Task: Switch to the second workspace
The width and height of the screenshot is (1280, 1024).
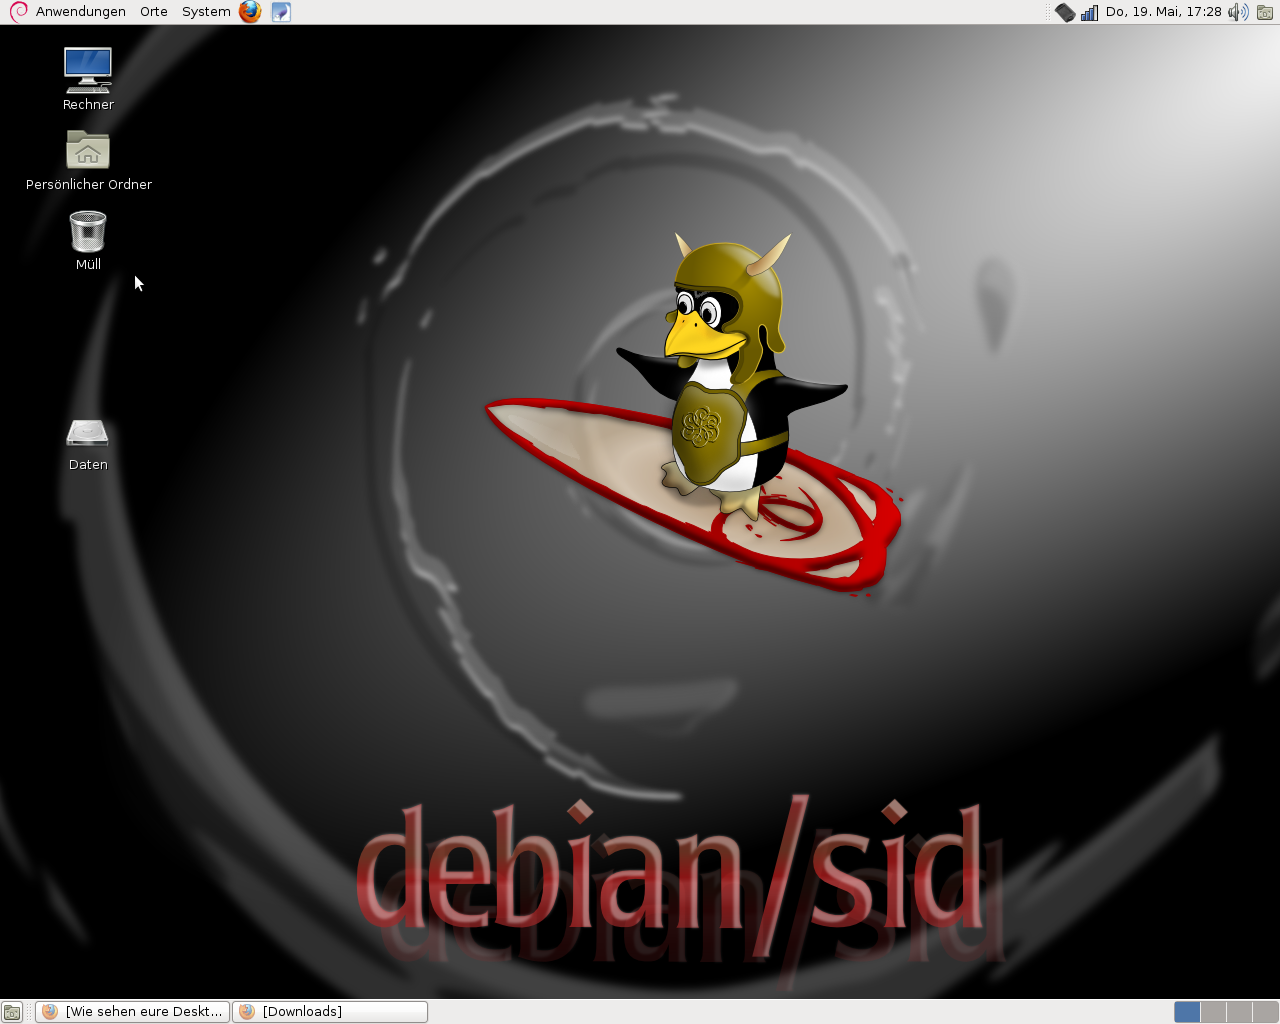Action: click(1213, 1012)
